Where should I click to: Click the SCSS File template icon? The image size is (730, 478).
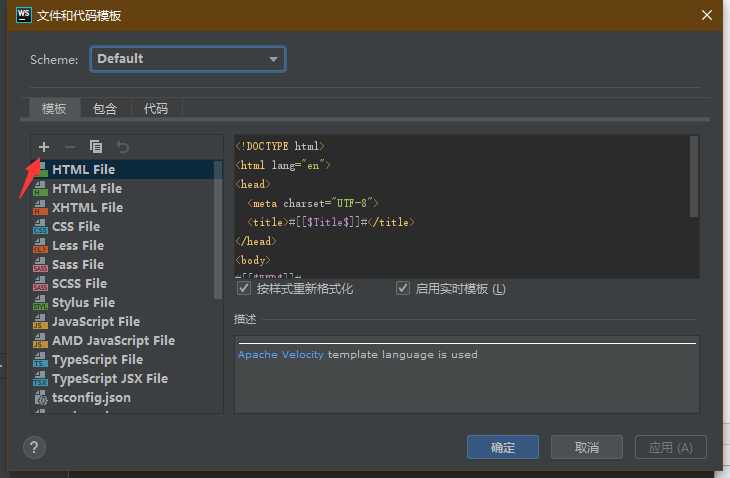(x=41, y=284)
